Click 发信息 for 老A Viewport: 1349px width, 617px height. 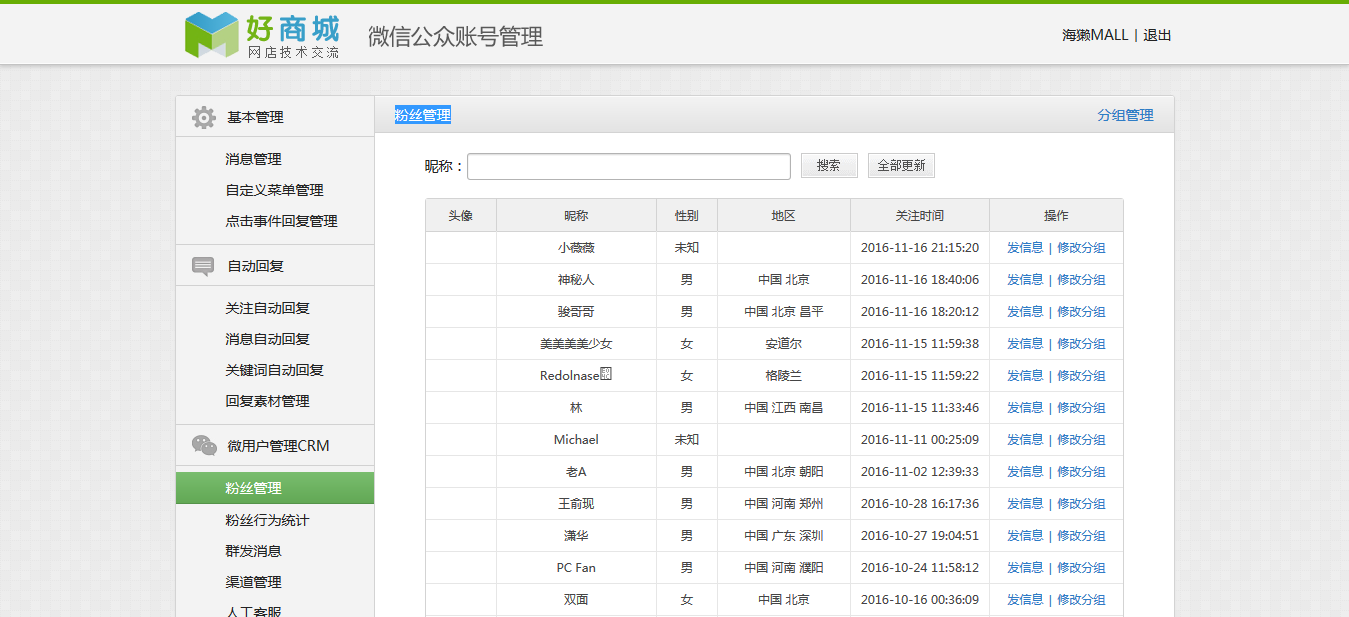coord(1025,472)
